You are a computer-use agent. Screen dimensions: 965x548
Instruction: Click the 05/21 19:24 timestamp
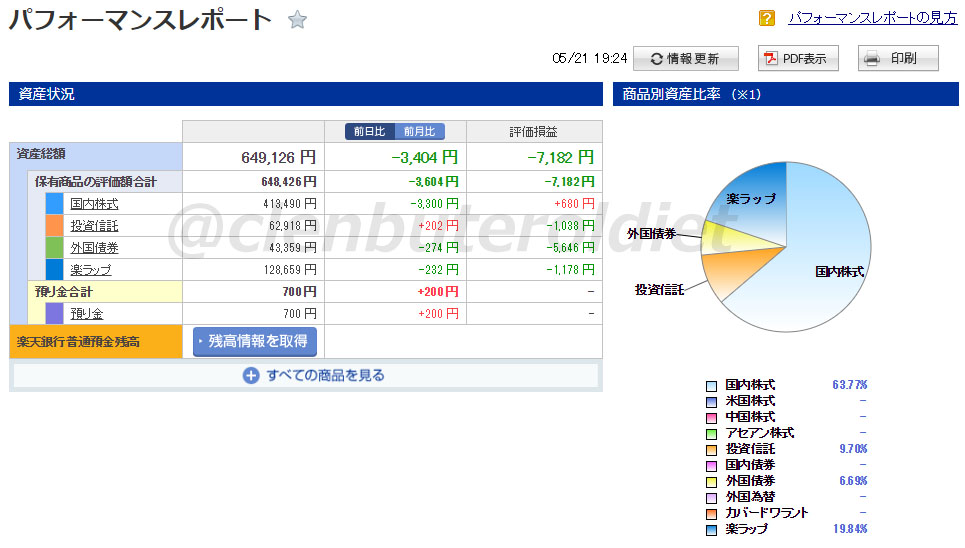pos(590,58)
